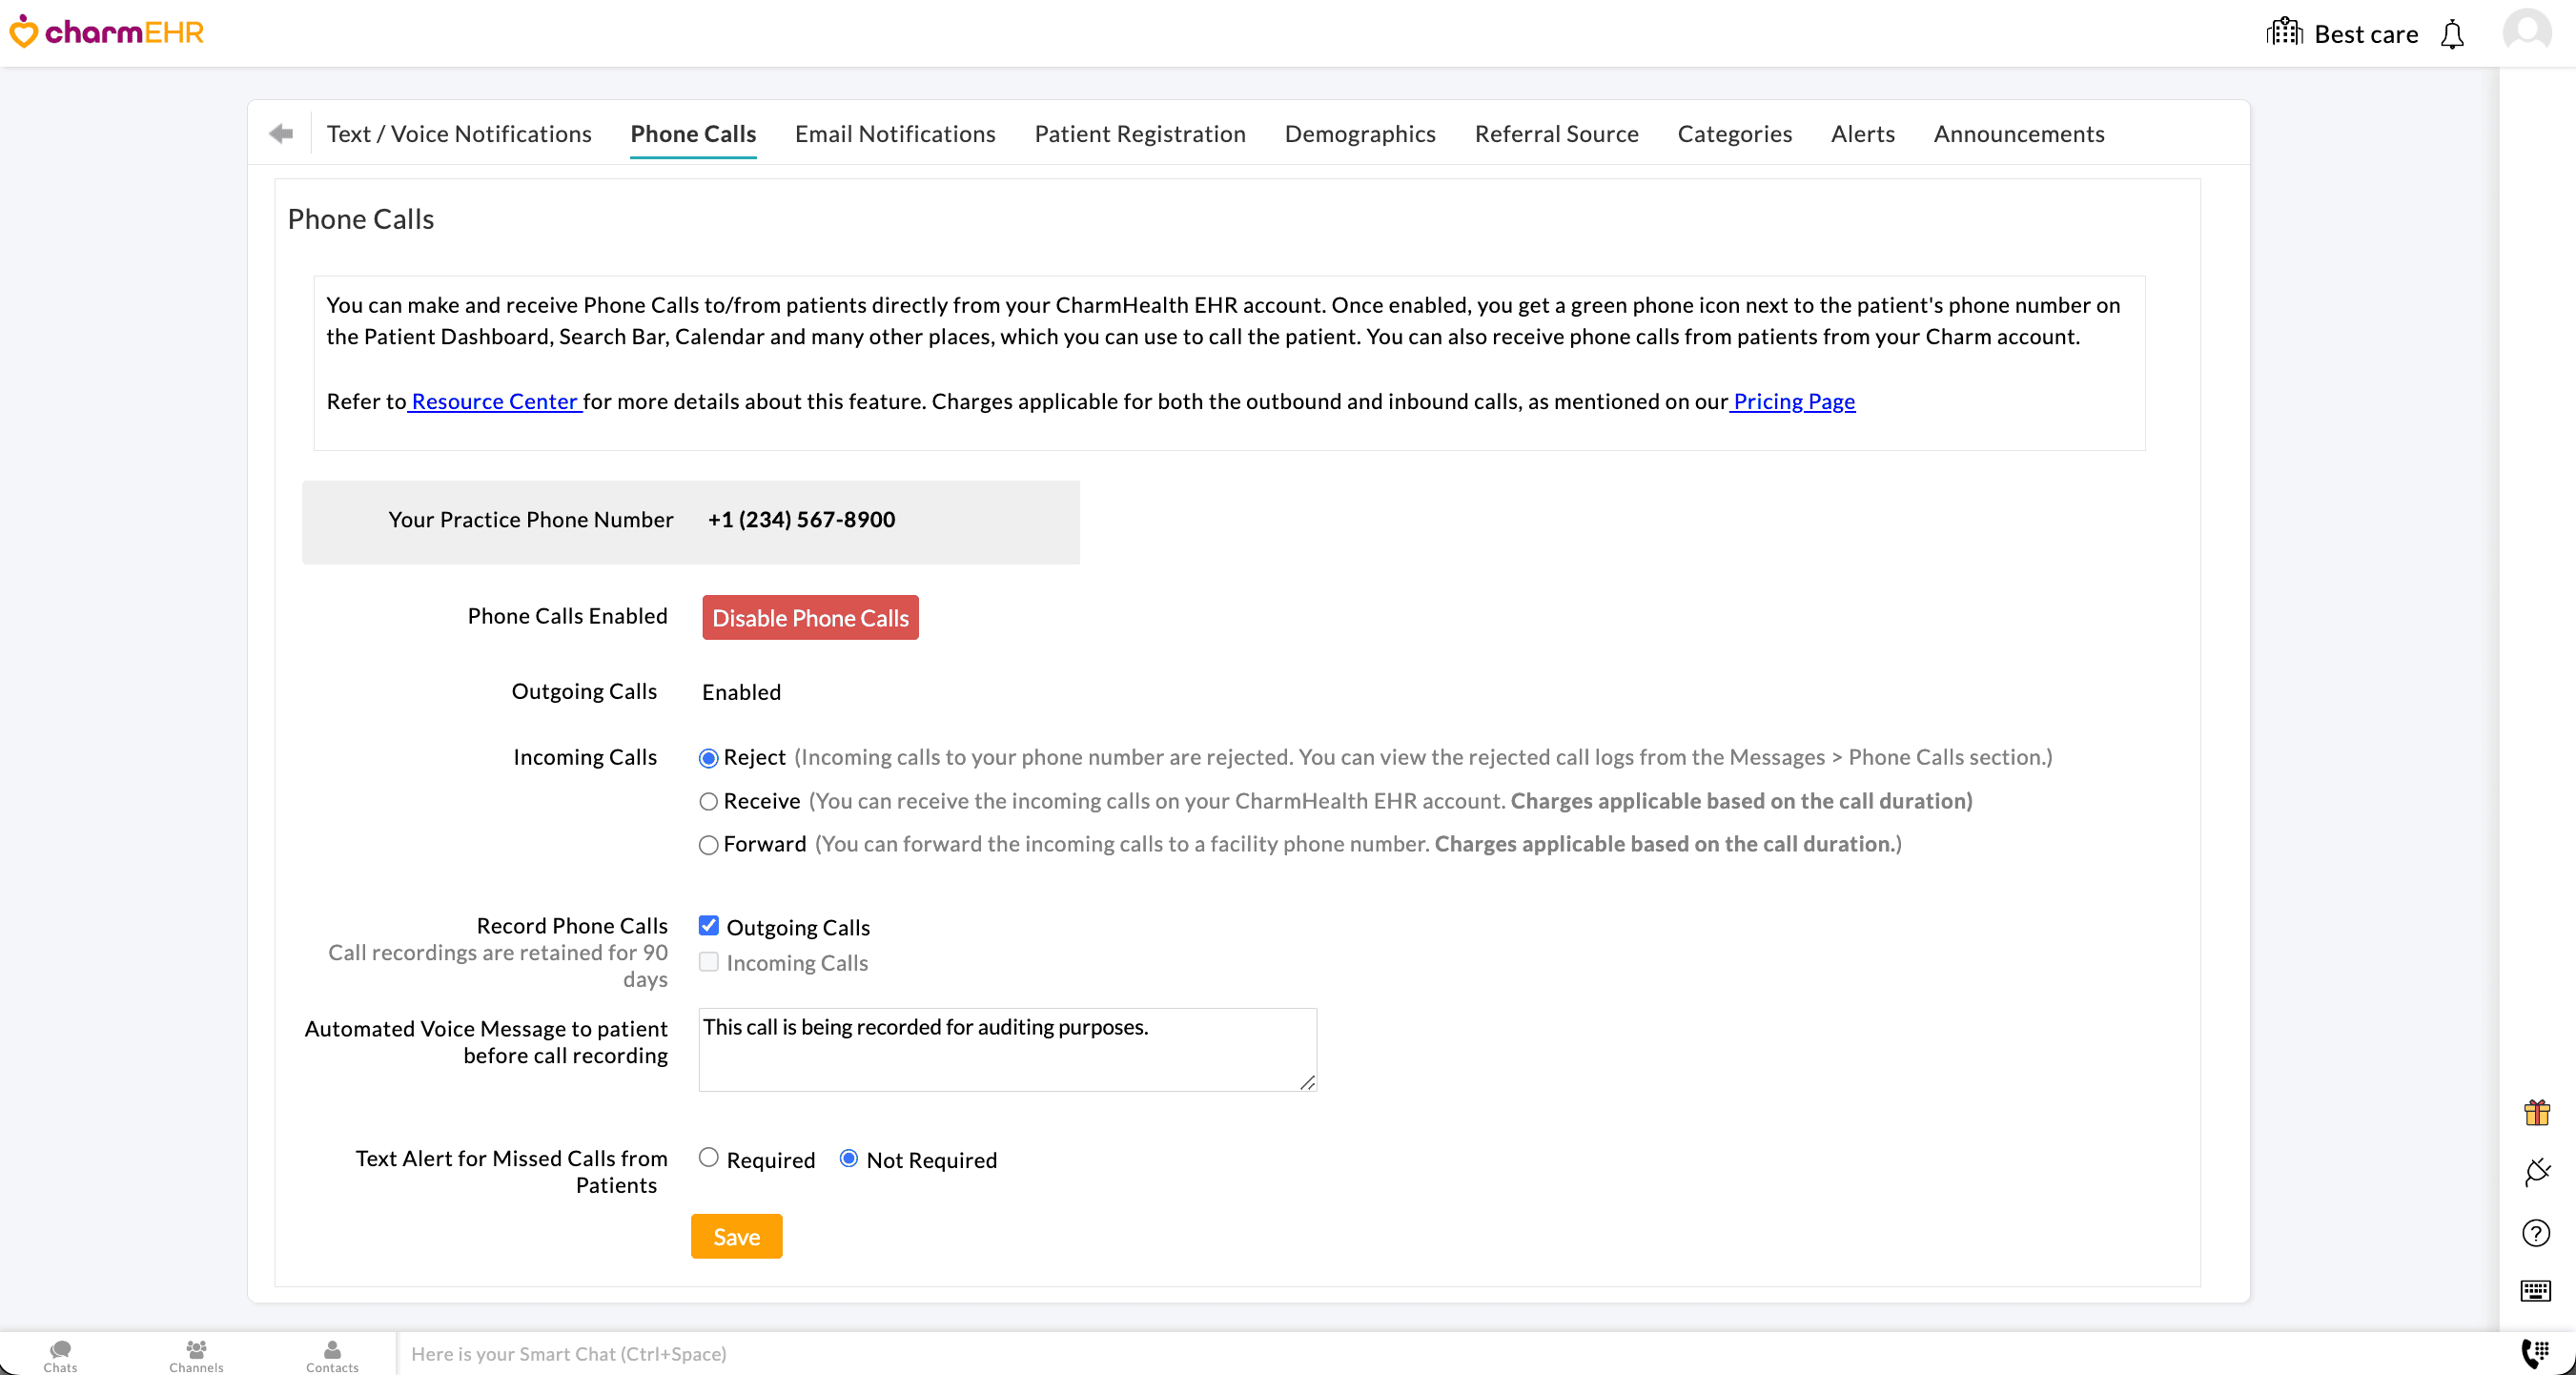Click the keyboard shortcuts icon

[2535, 1291]
